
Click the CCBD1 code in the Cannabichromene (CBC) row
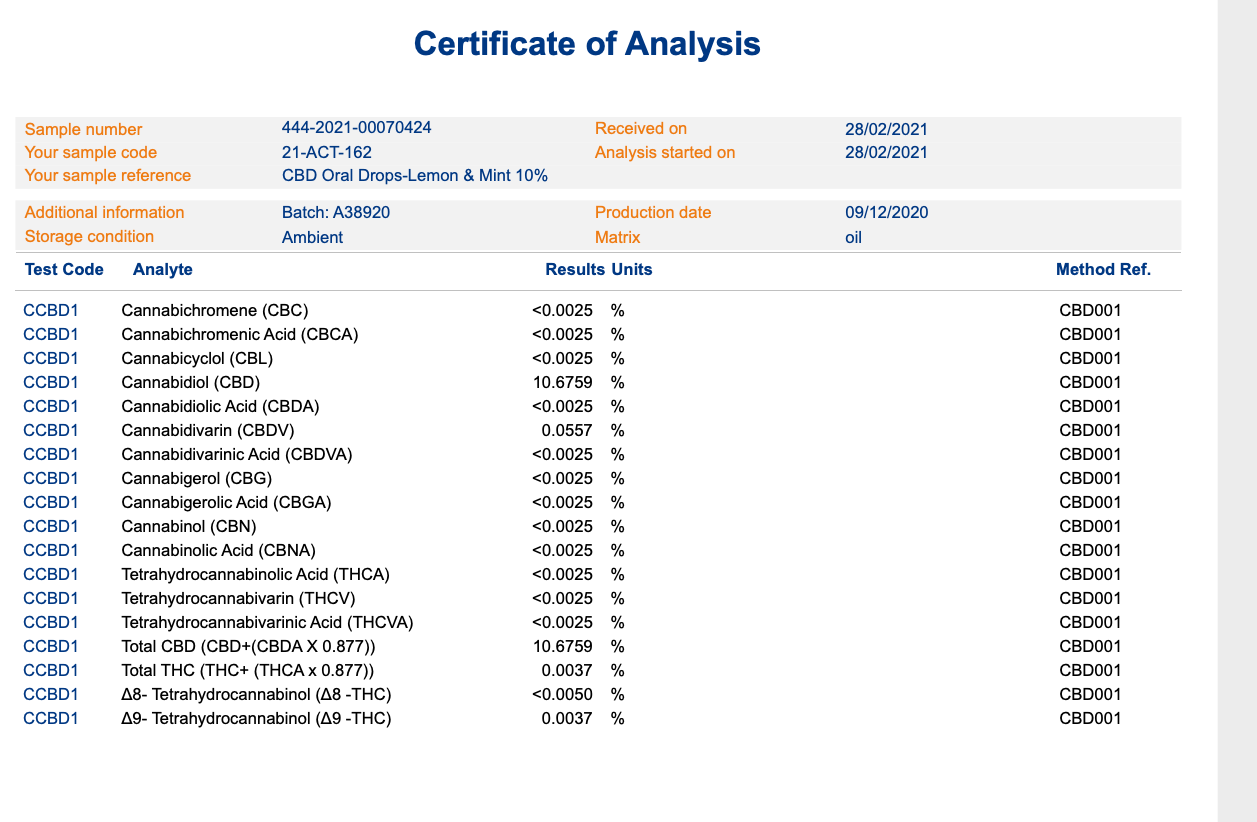point(50,310)
